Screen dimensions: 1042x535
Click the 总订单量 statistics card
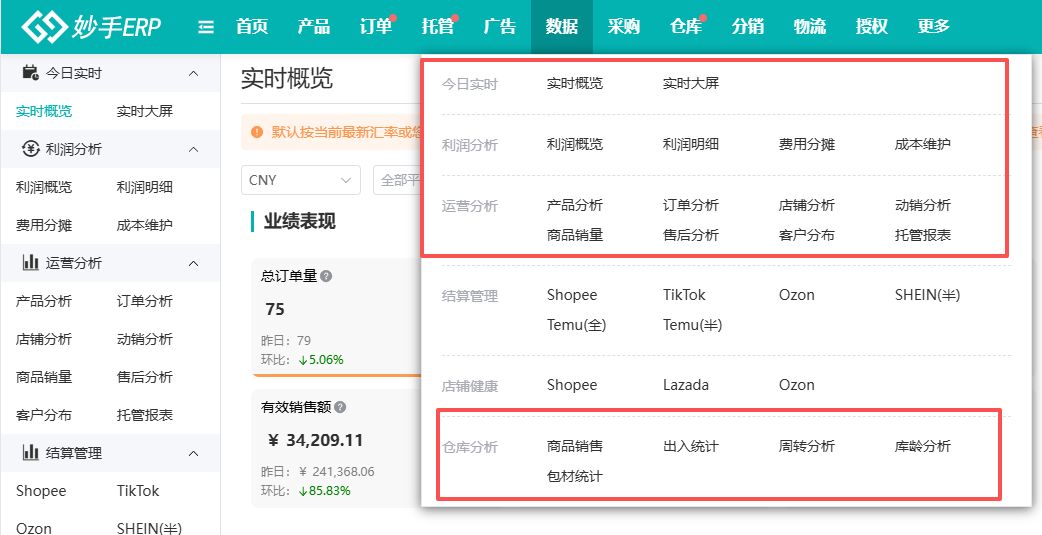[x=330, y=315]
